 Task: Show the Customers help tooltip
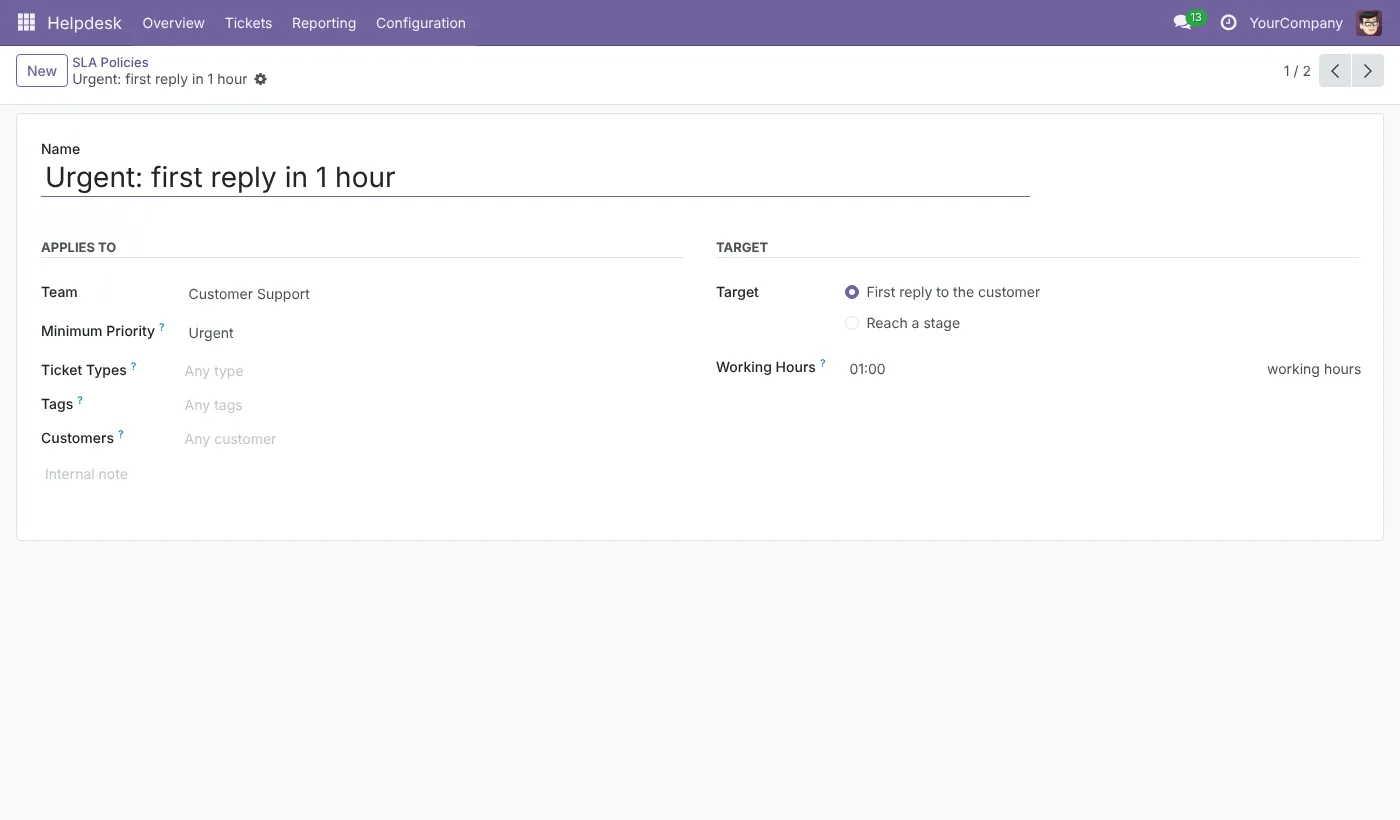121,434
